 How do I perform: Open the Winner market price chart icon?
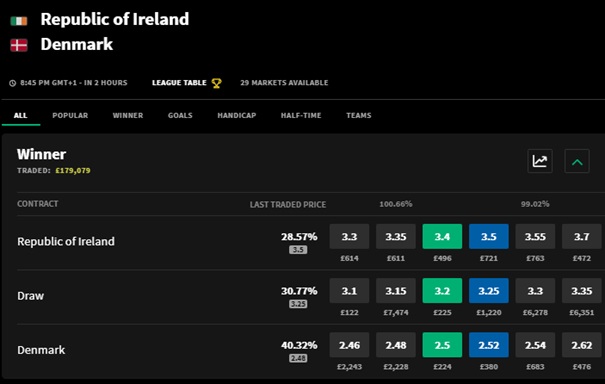tap(540, 161)
